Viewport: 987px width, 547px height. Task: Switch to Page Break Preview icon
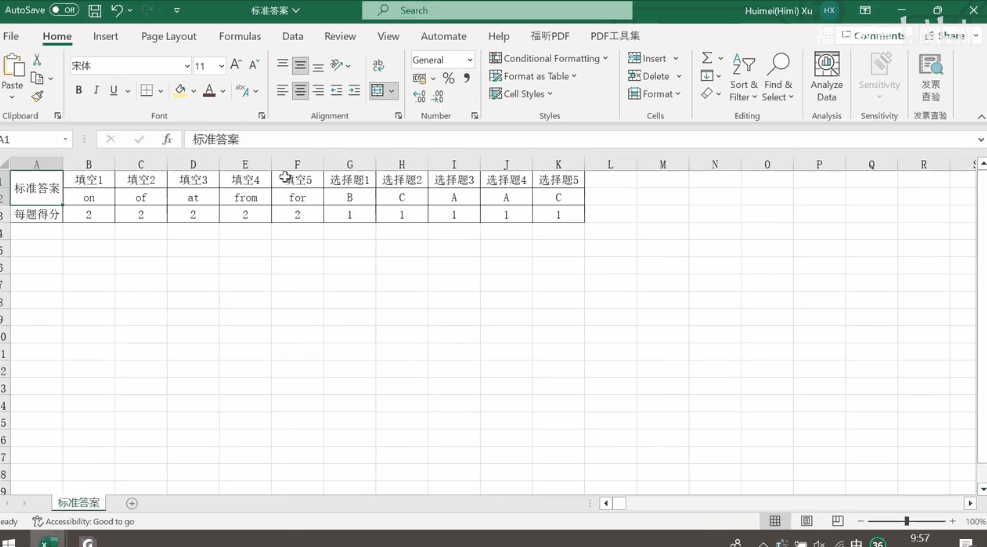[x=837, y=521]
